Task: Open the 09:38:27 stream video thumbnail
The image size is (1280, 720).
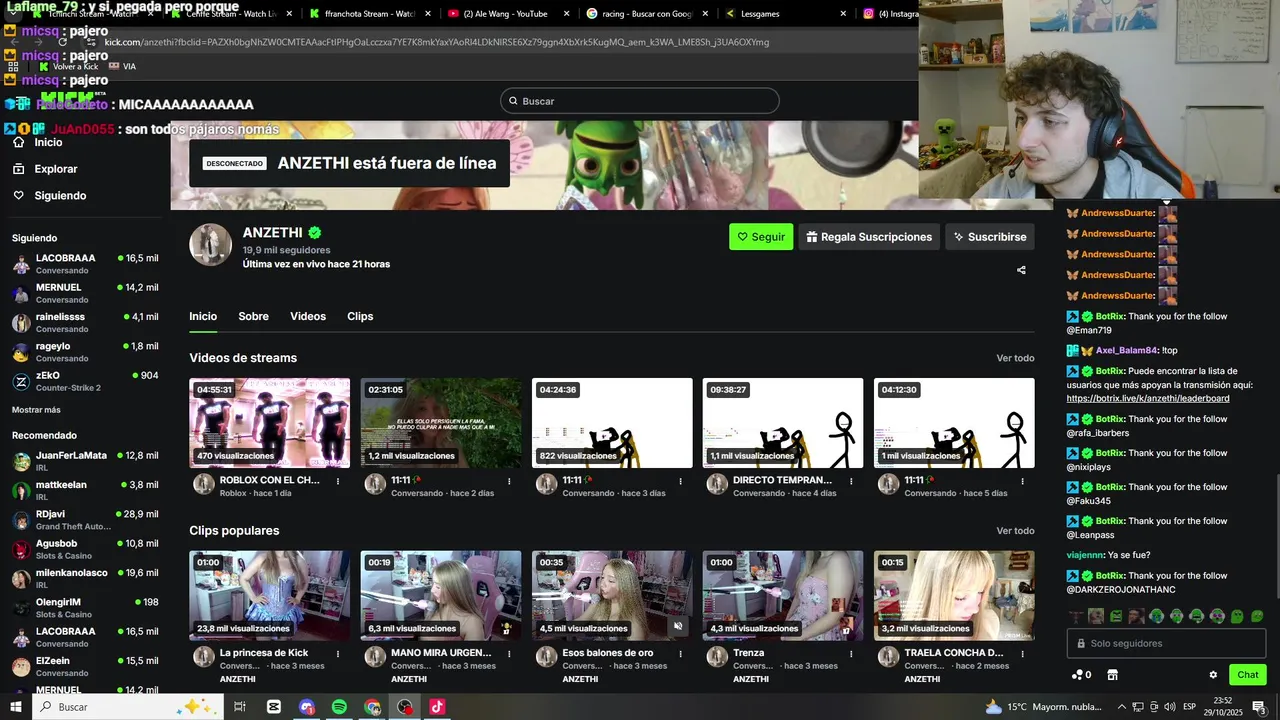Action: (783, 423)
